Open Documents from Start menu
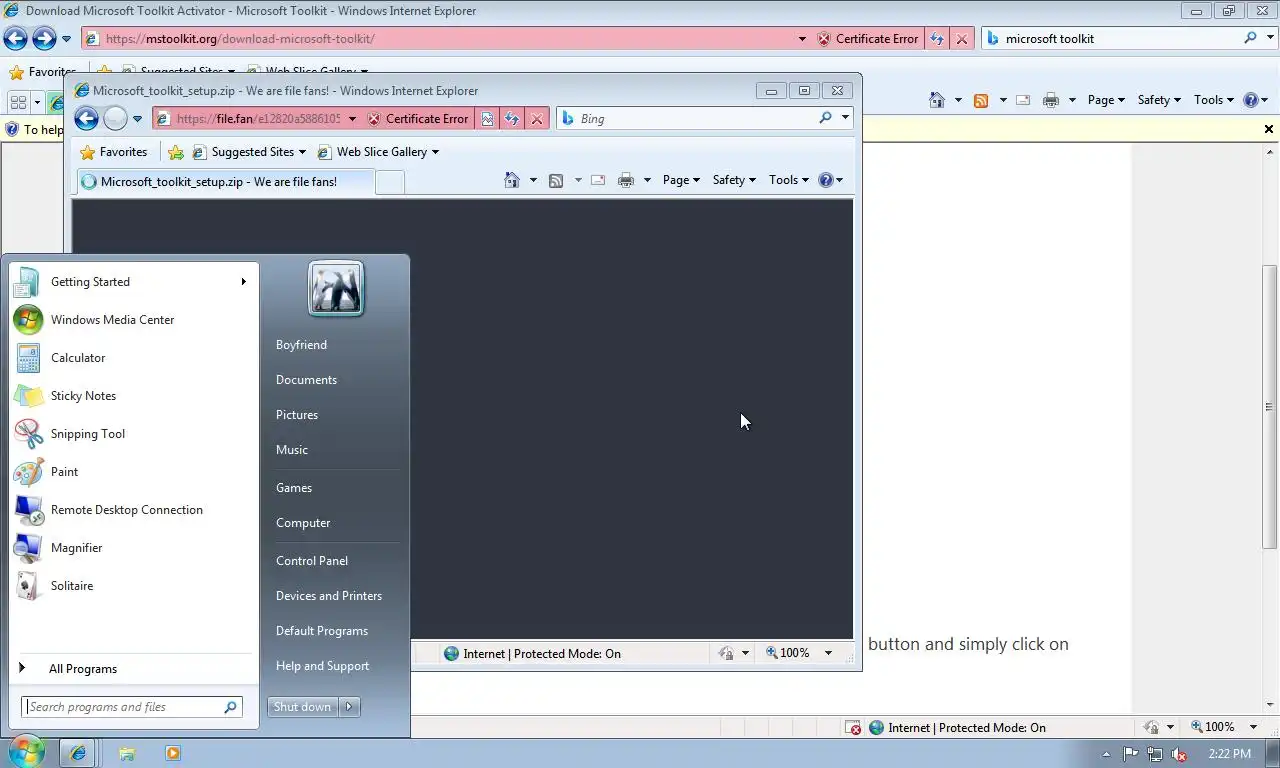 tap(306, 380)
